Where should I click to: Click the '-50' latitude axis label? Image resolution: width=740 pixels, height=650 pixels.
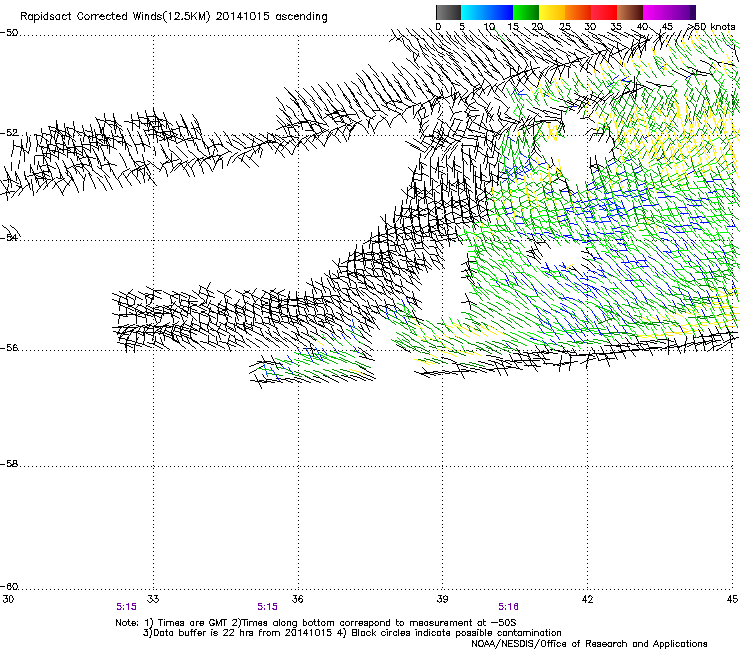[9, 33]
